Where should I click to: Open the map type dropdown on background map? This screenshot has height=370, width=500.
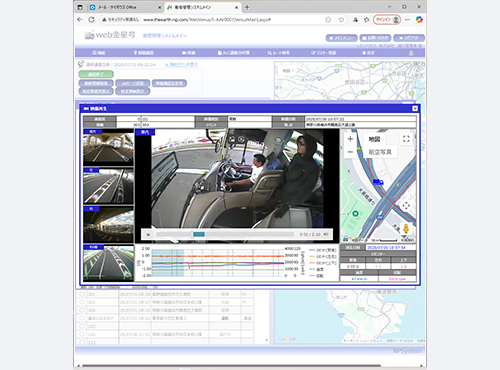pos(288,71)
